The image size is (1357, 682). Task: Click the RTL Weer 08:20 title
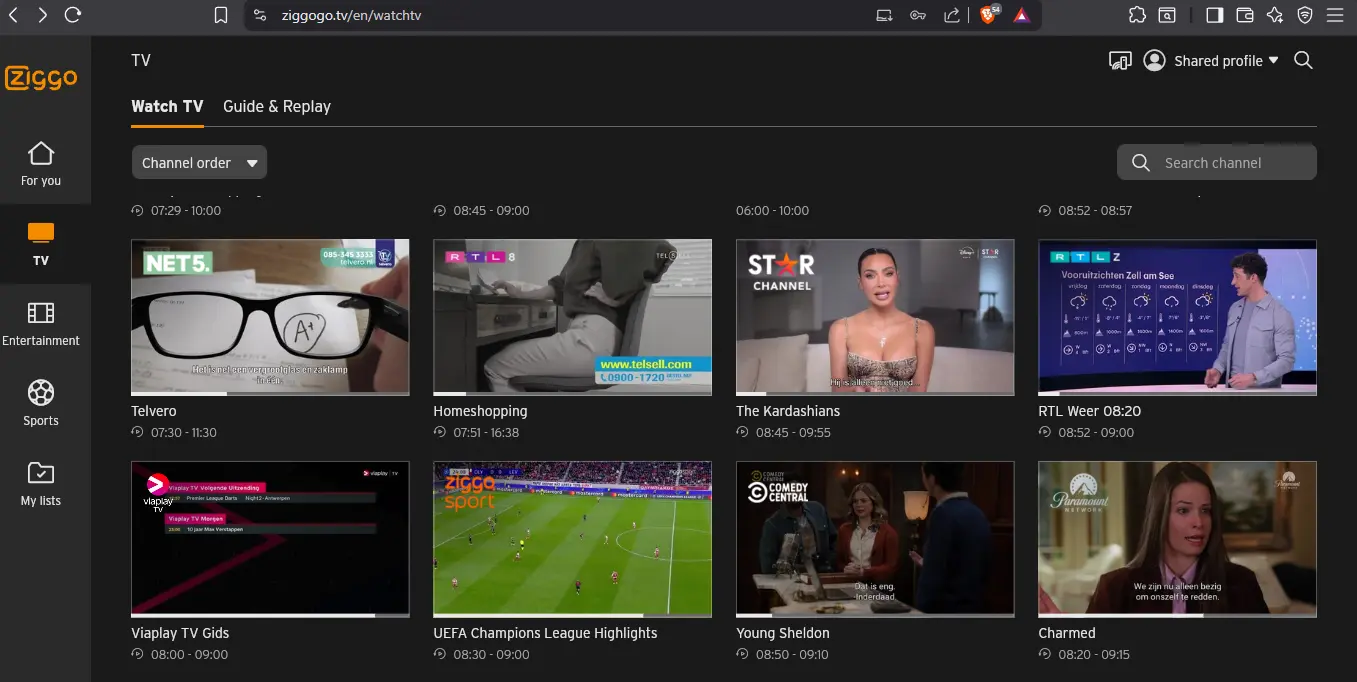1089,411
